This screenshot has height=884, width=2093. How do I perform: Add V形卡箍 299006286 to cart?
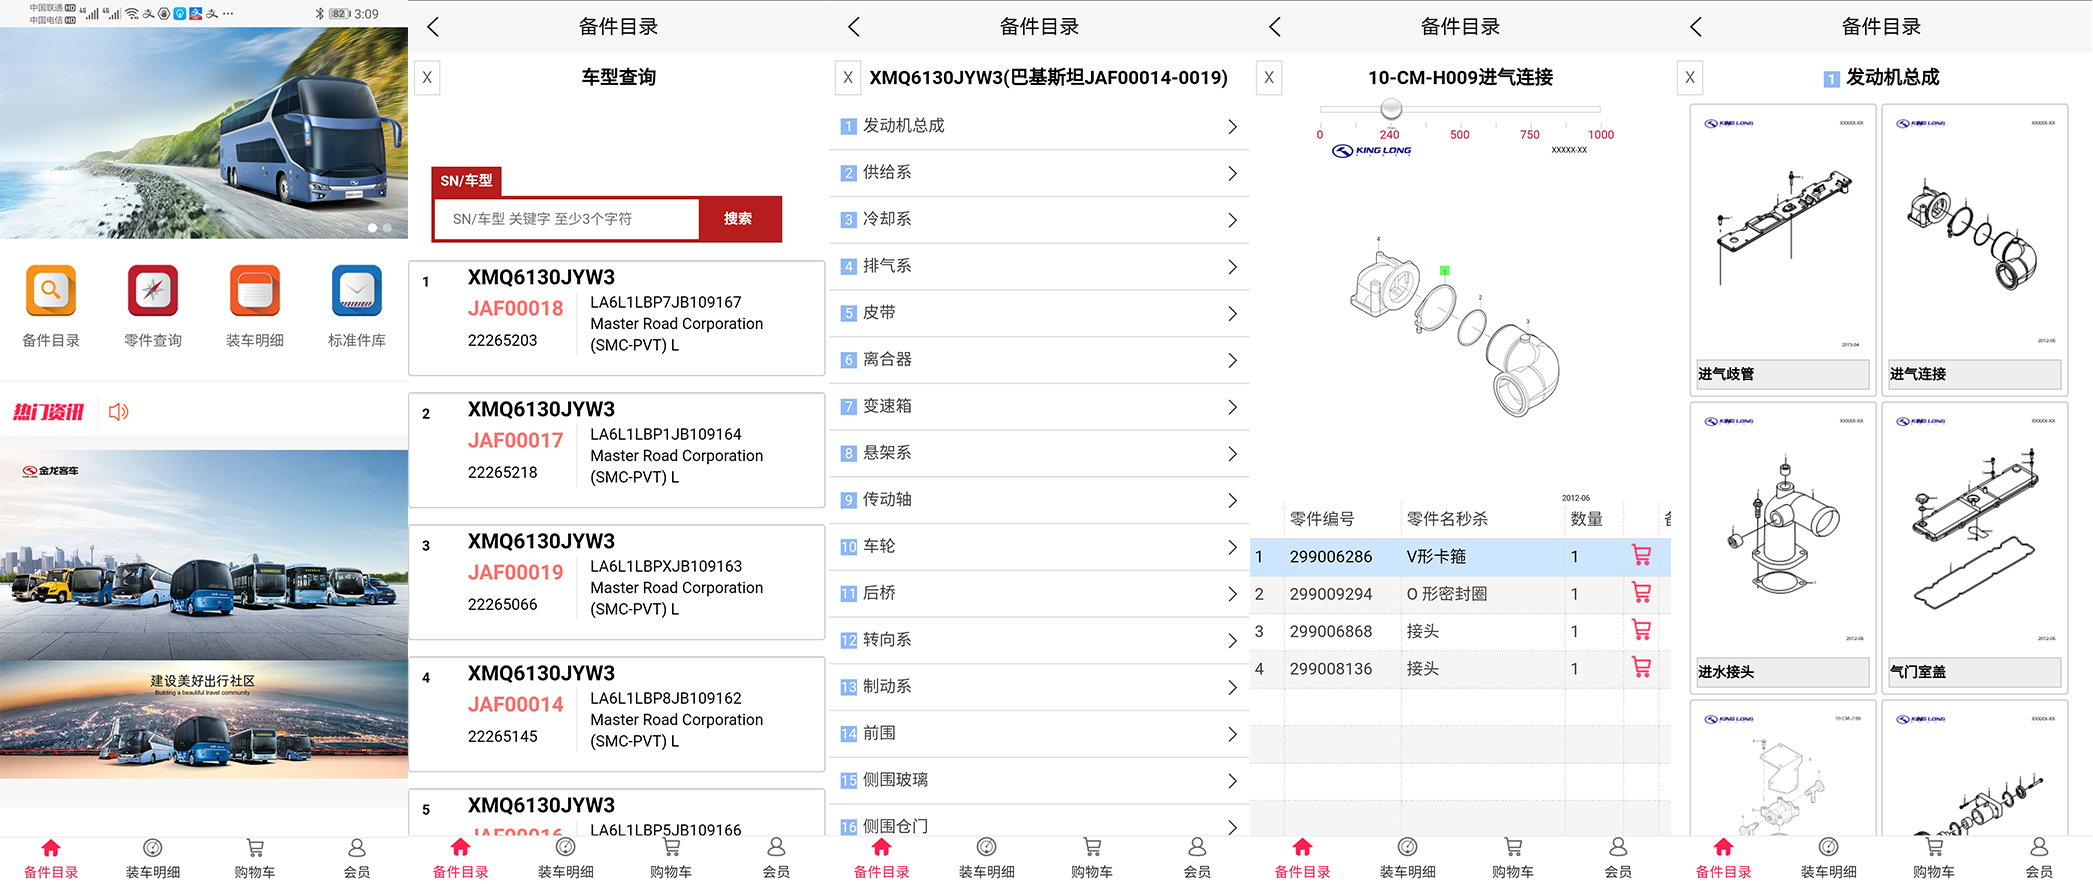(1641, 556)
